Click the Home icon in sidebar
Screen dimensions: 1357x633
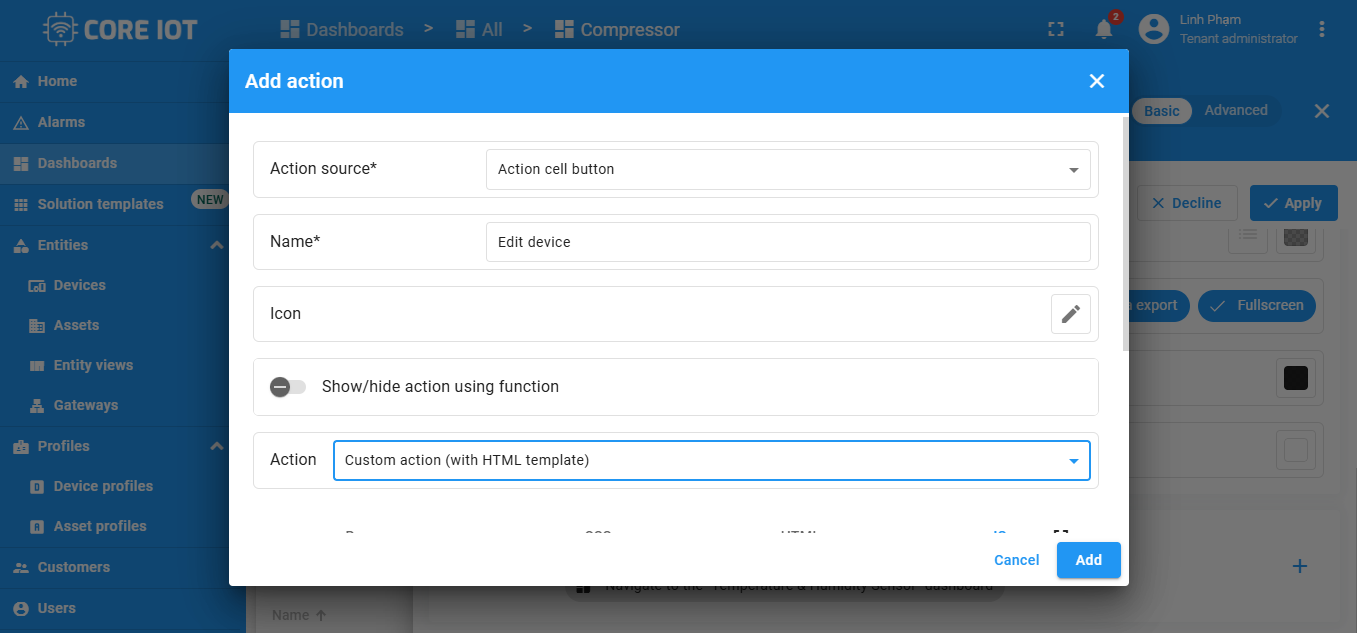coord(20,82)
